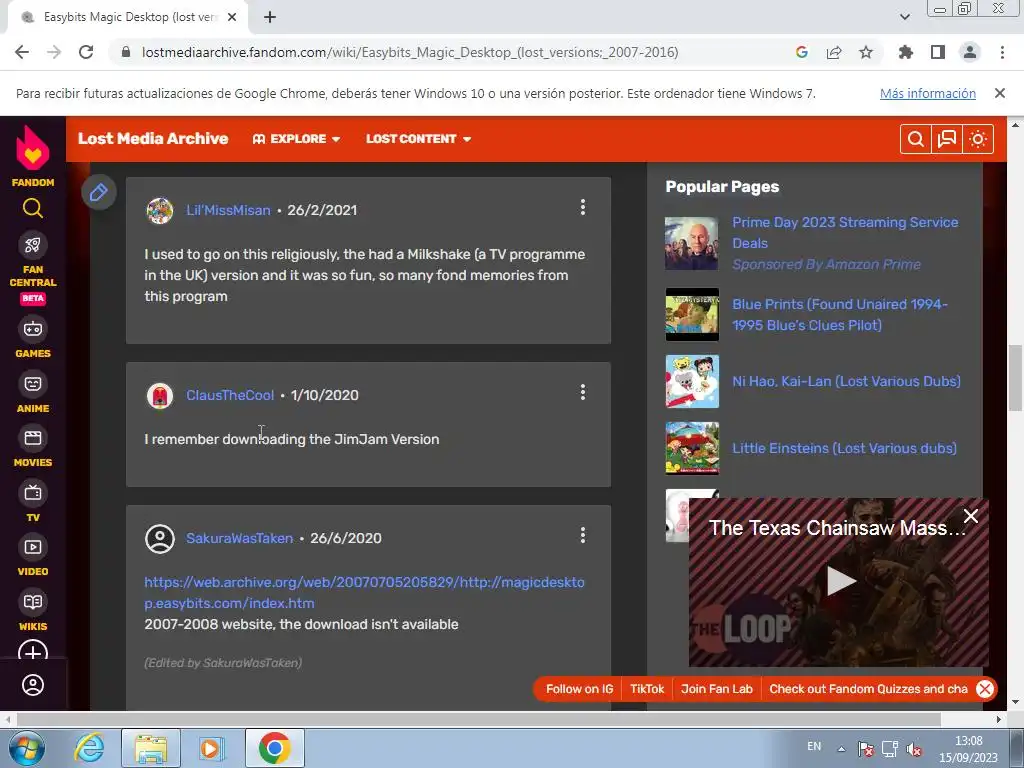Viewport: 1024px width, 768px height.
Task: Open the Chrome extensions puzzle icon
Action: tap(906, 52)
